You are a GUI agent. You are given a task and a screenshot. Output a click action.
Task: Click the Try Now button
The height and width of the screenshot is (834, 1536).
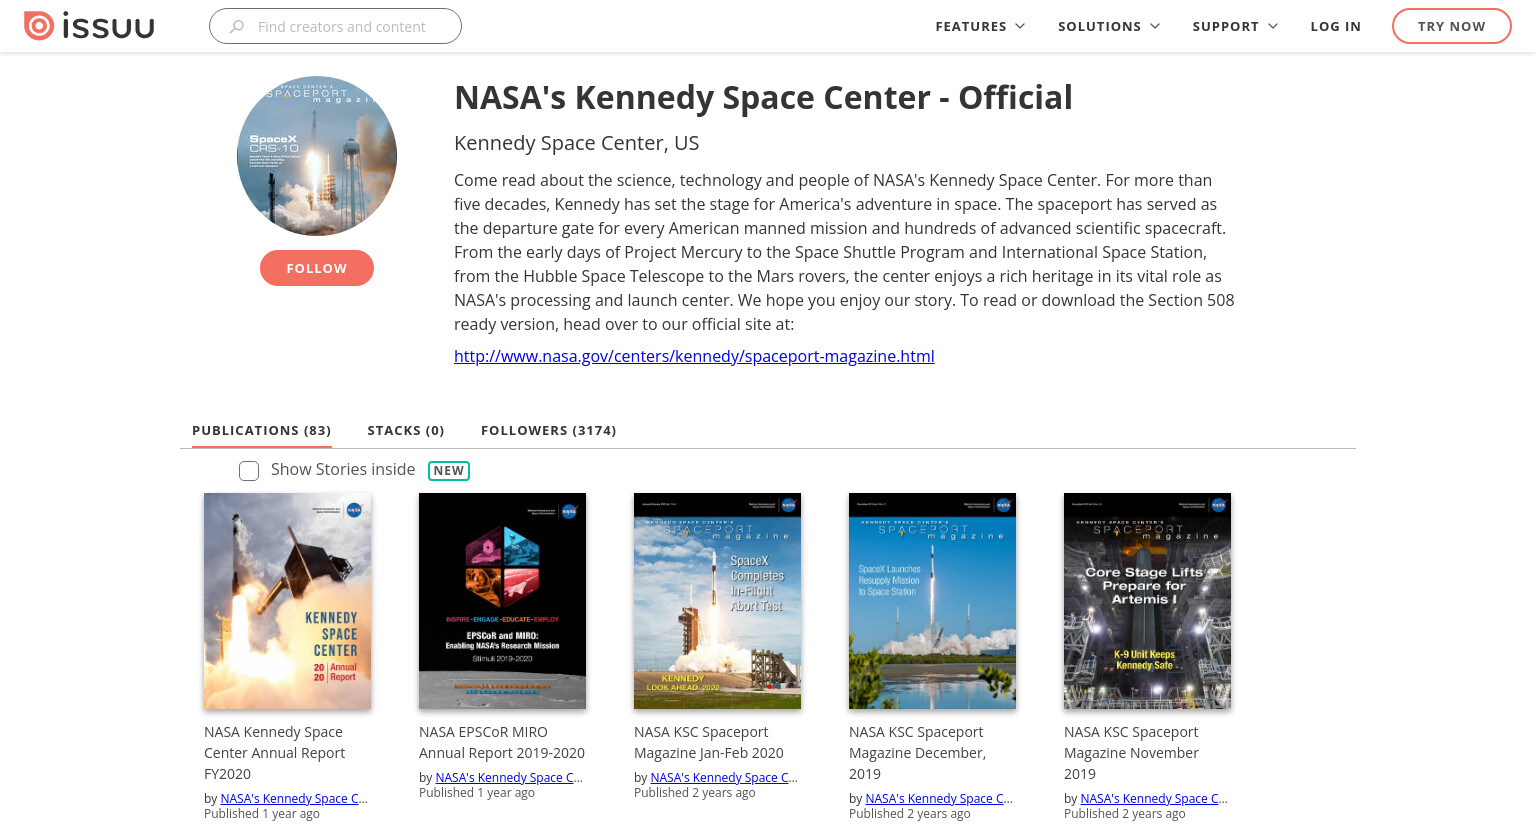click(1451, 26)
